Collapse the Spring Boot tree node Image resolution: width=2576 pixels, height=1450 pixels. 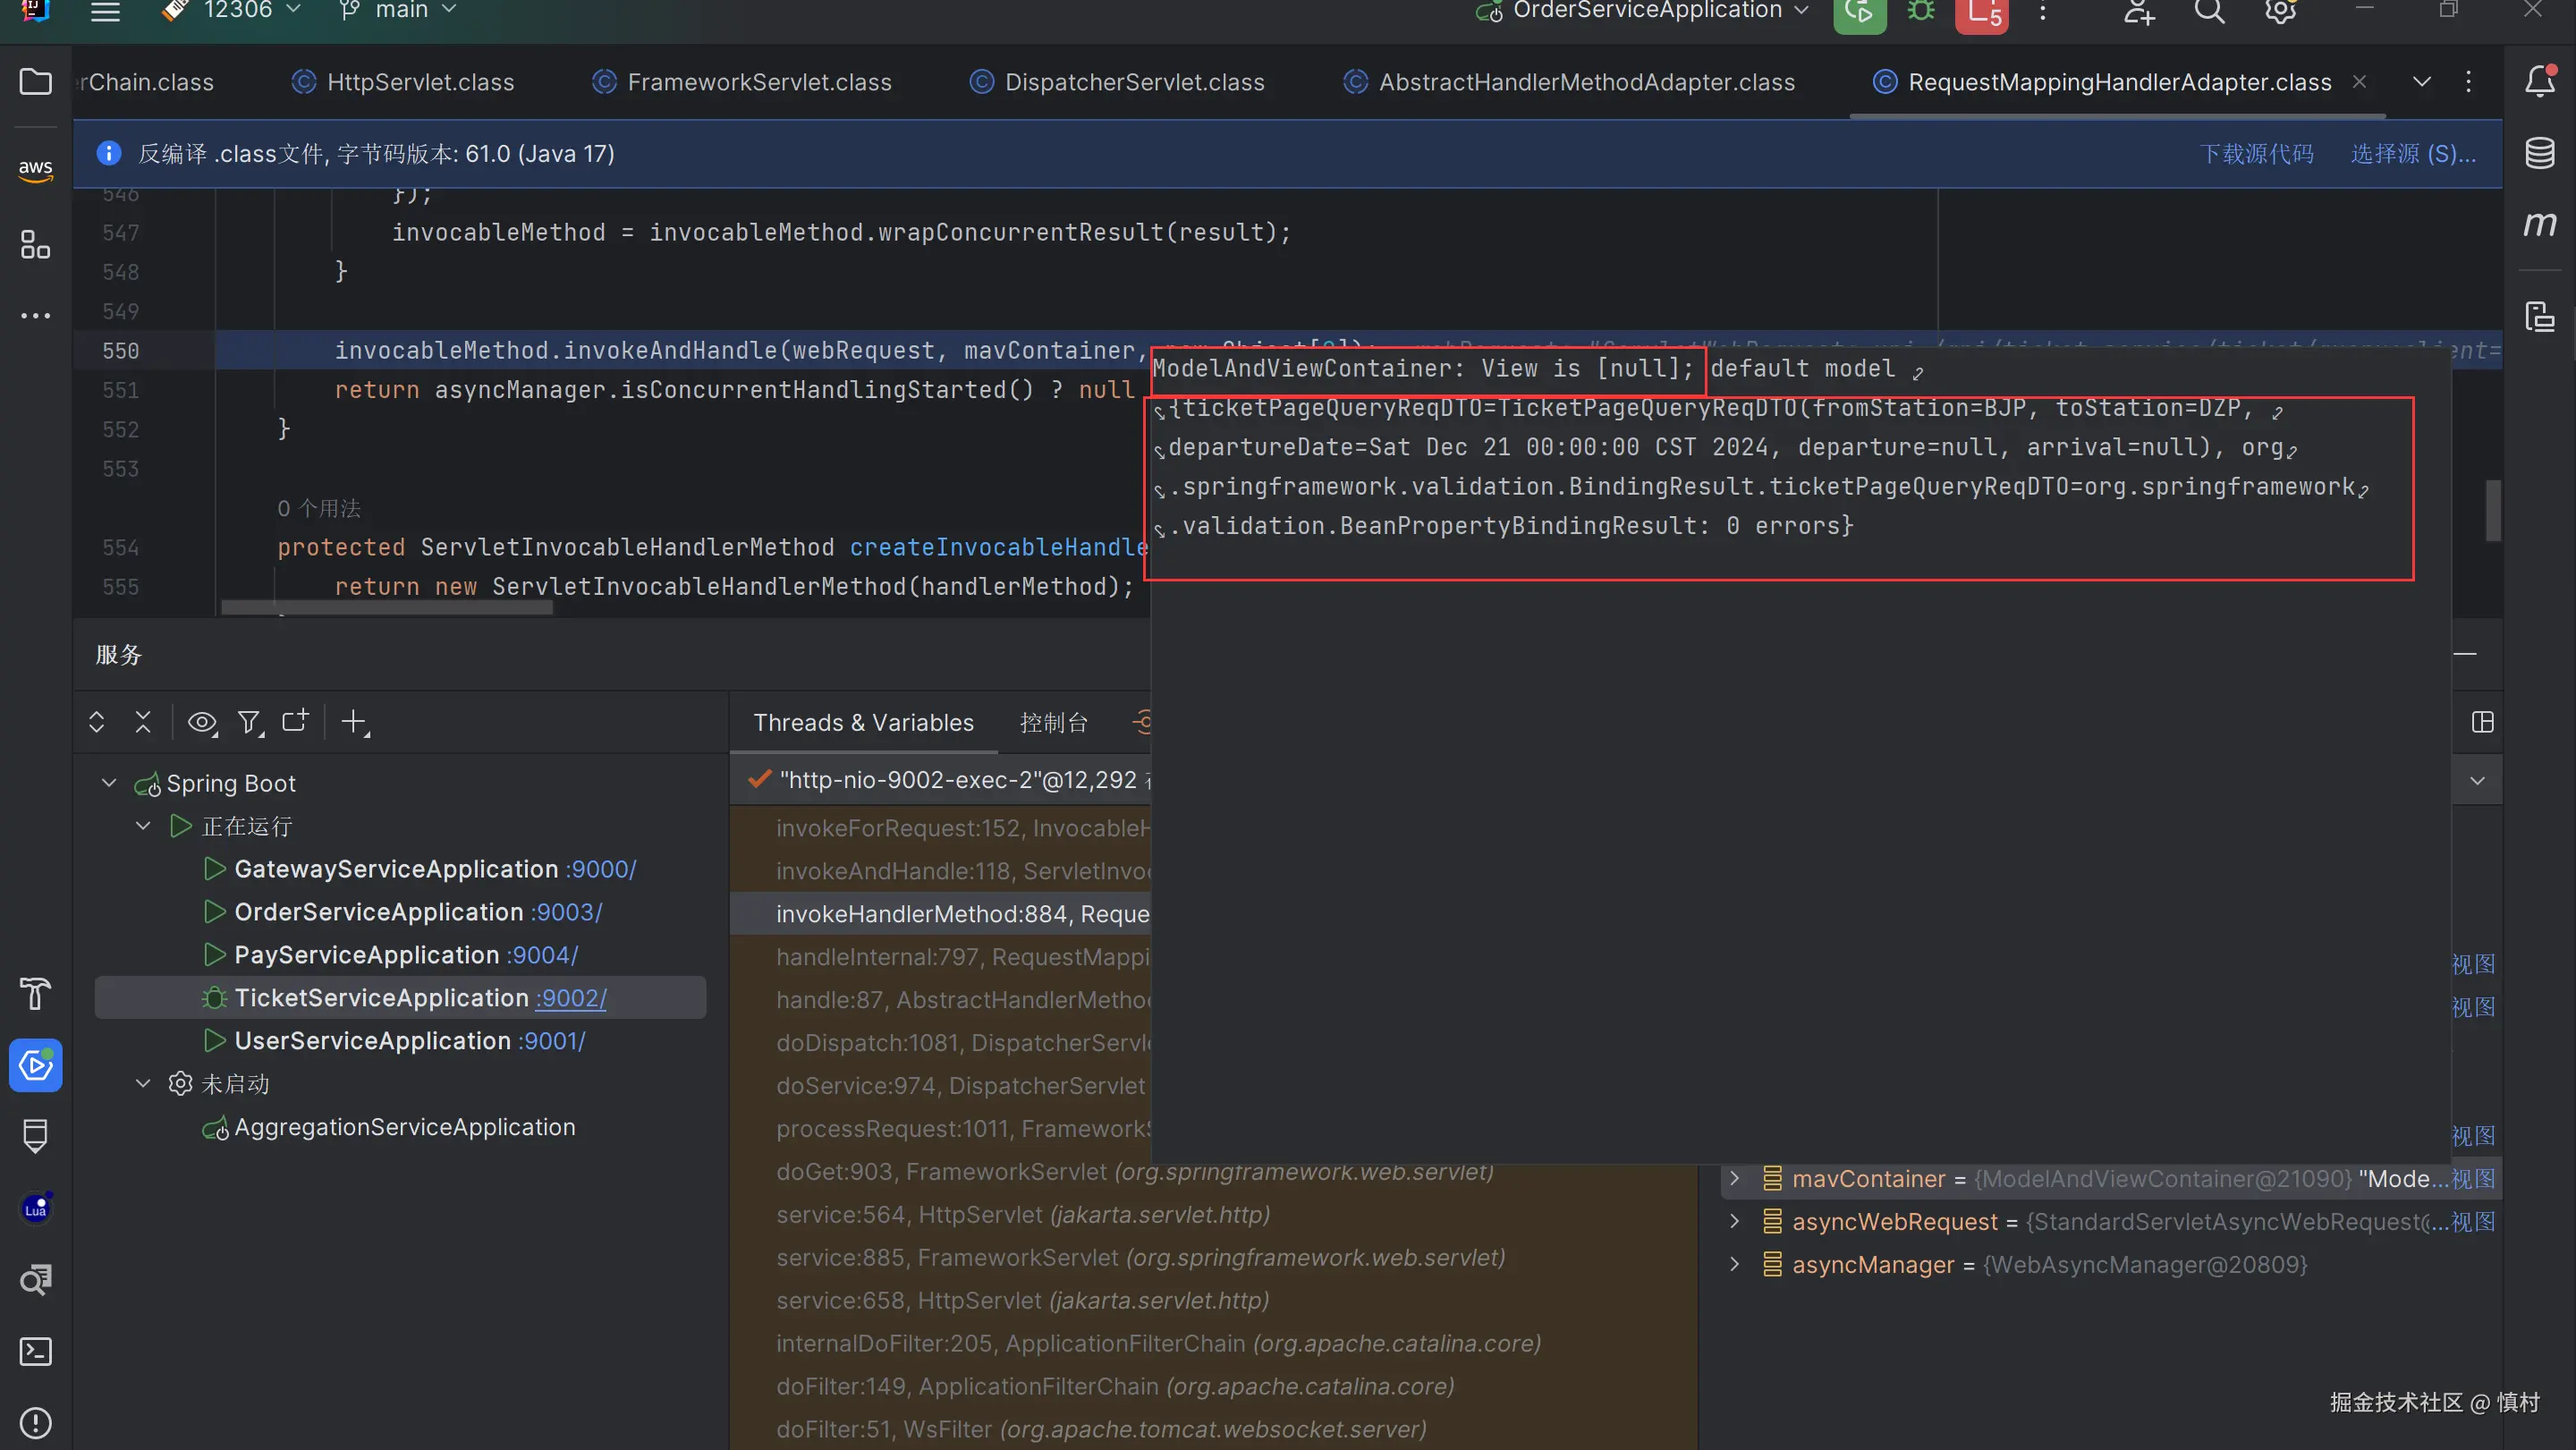click(x=109, y=783)
